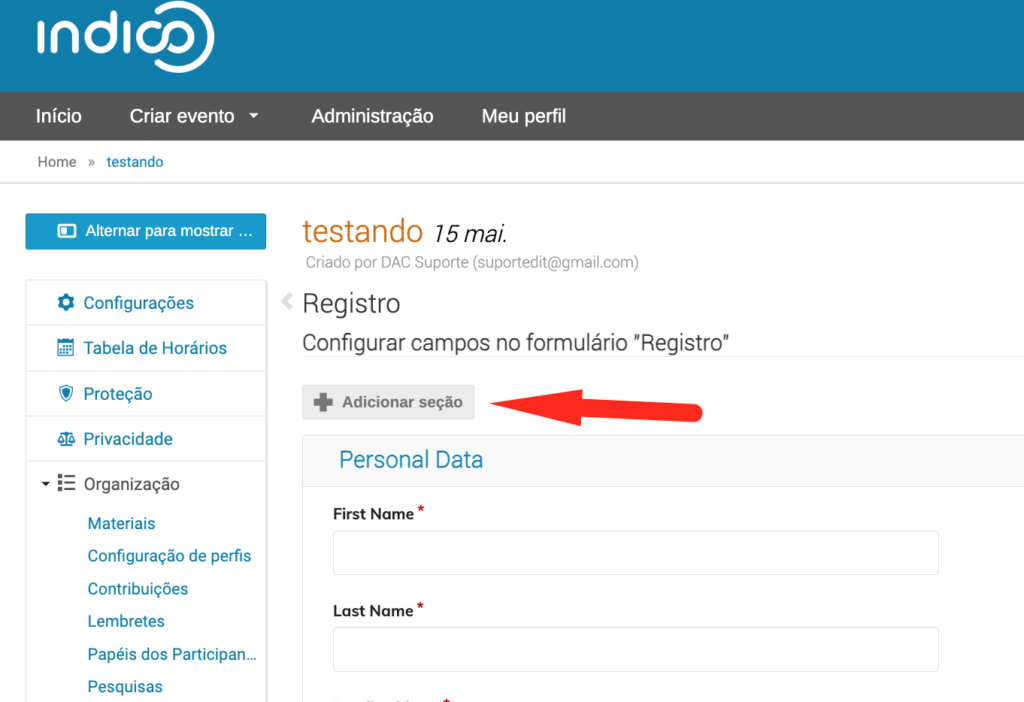Screen dimensions: 1024x702
Task: Click the plus icon on Adicionar seção
Action: pyautogui.click(x=323, y=402)
